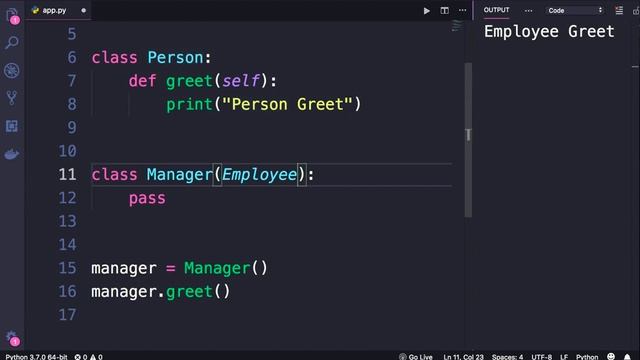Change file encoding UTF-8
640x360 pixels.
(x=542, y=357)
